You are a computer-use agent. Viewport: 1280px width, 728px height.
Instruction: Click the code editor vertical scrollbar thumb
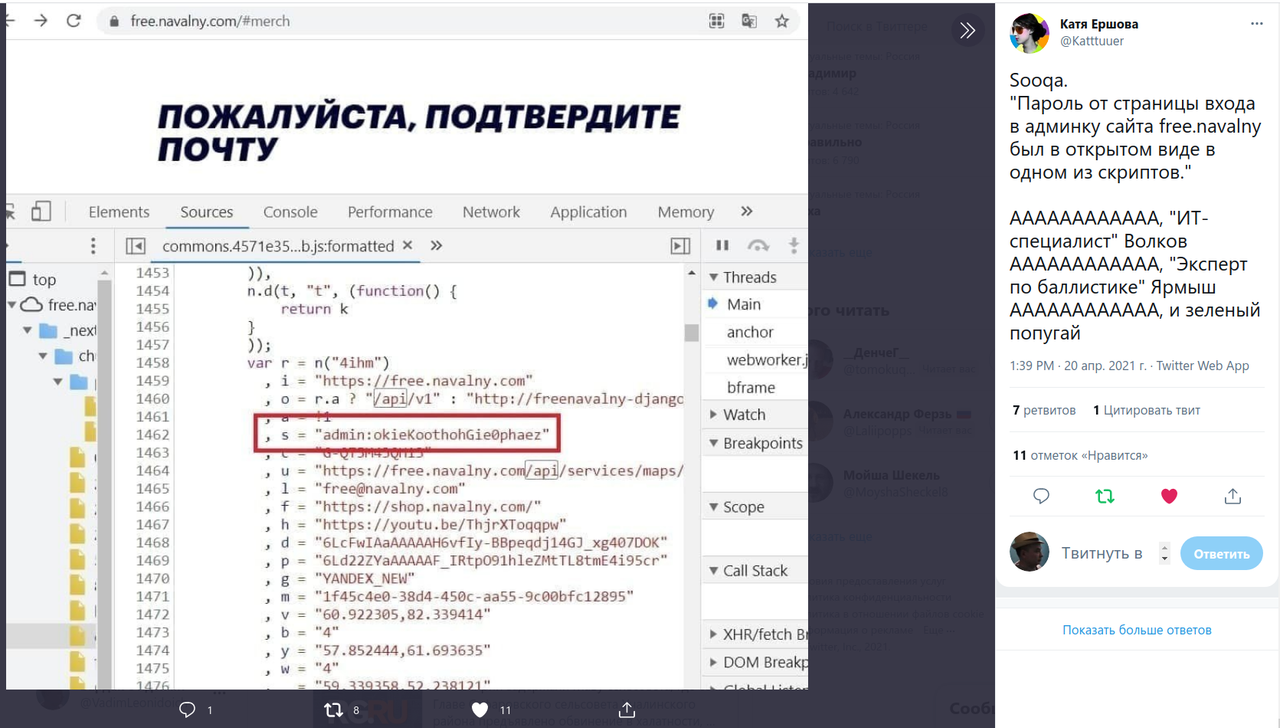(691, 333)
